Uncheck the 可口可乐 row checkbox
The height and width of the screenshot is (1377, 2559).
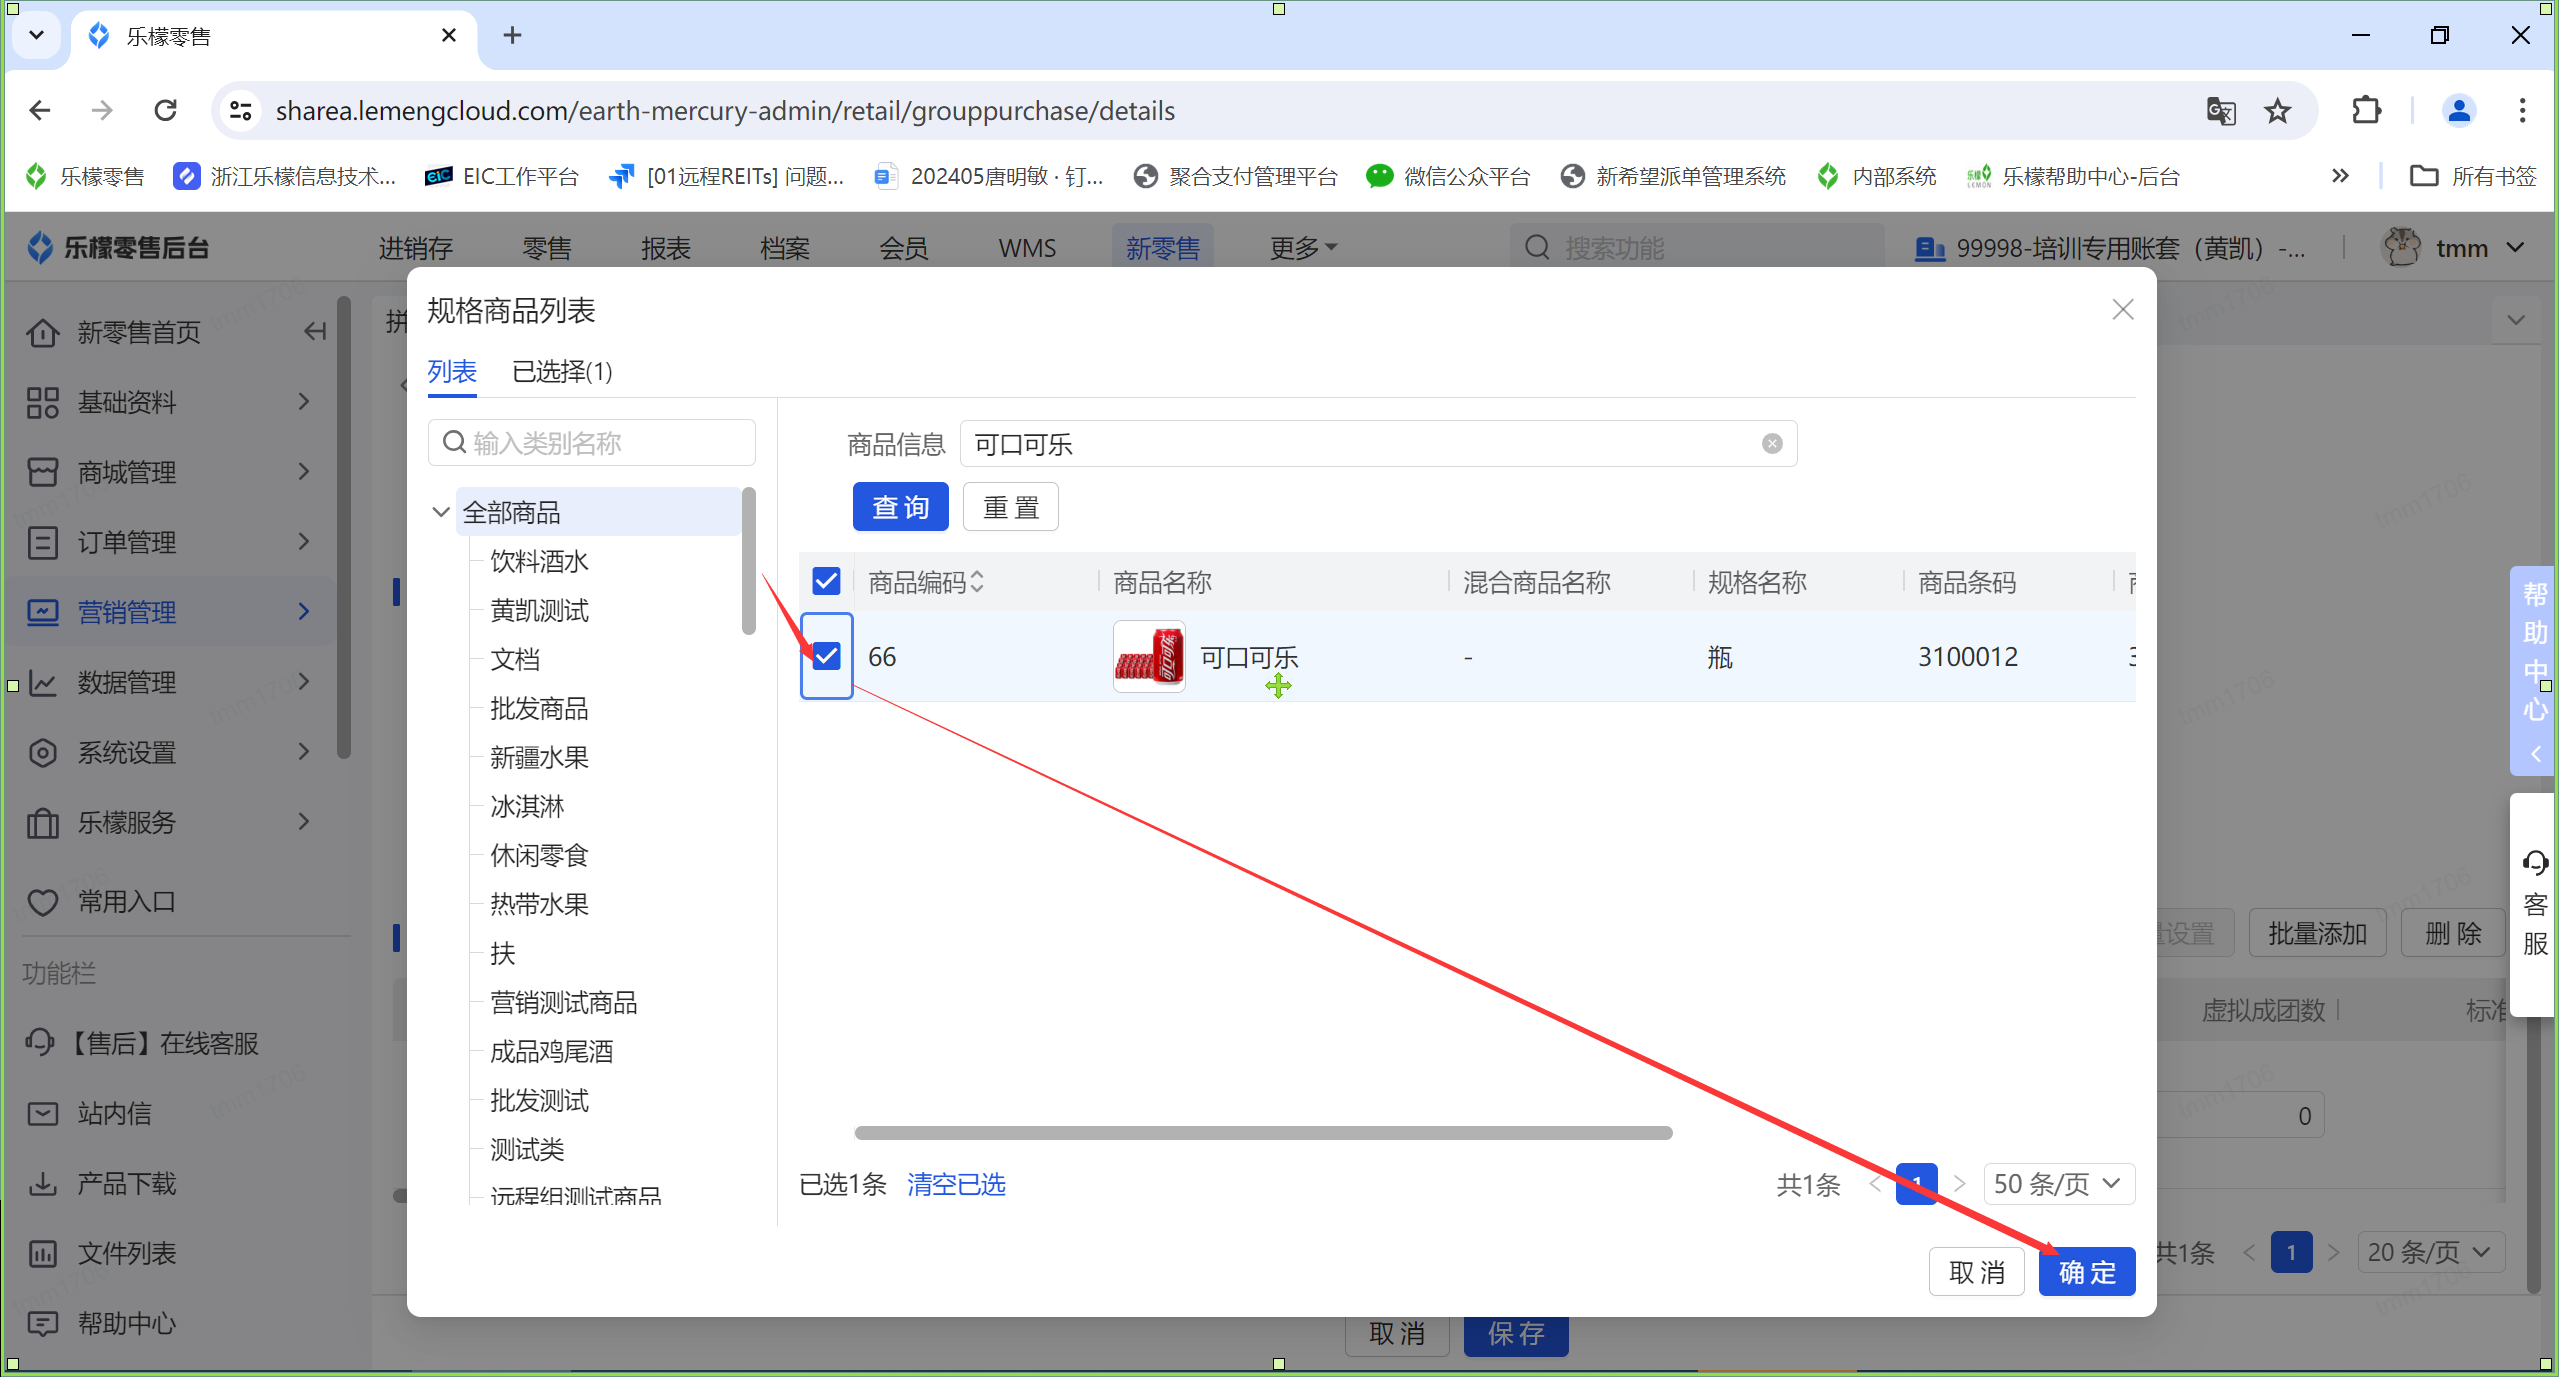click(x=826, y=656)
